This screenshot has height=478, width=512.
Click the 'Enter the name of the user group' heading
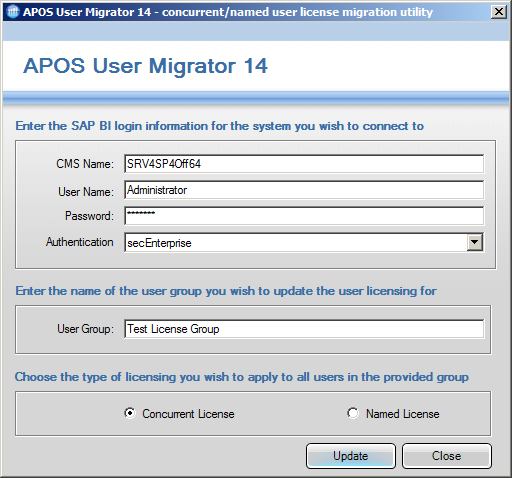coord(226,291)
